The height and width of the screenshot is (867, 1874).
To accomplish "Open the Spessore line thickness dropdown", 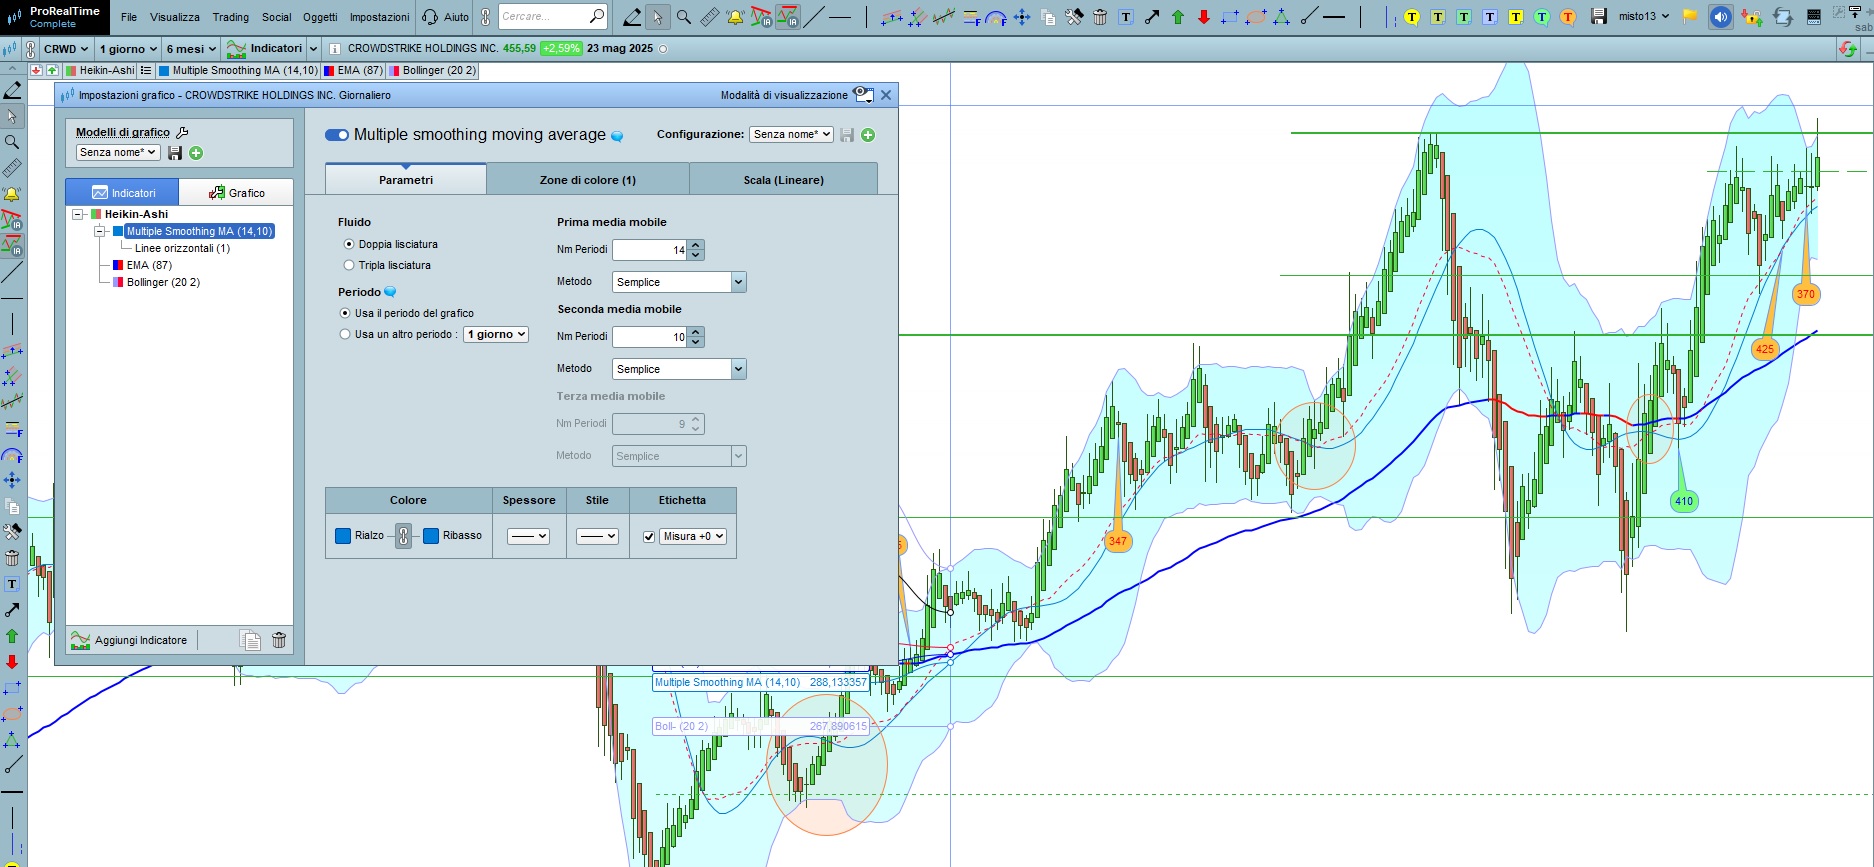I will 528,536.
